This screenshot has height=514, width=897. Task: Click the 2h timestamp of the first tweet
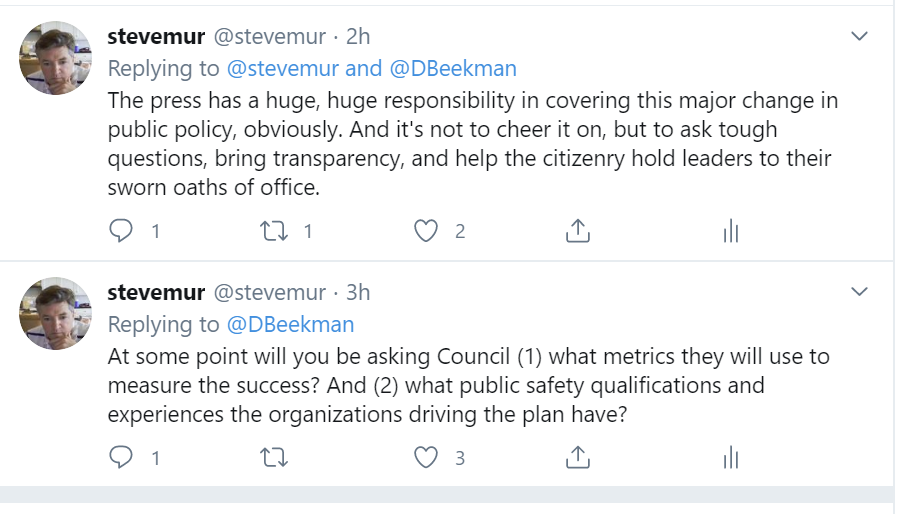pos(358,37)
